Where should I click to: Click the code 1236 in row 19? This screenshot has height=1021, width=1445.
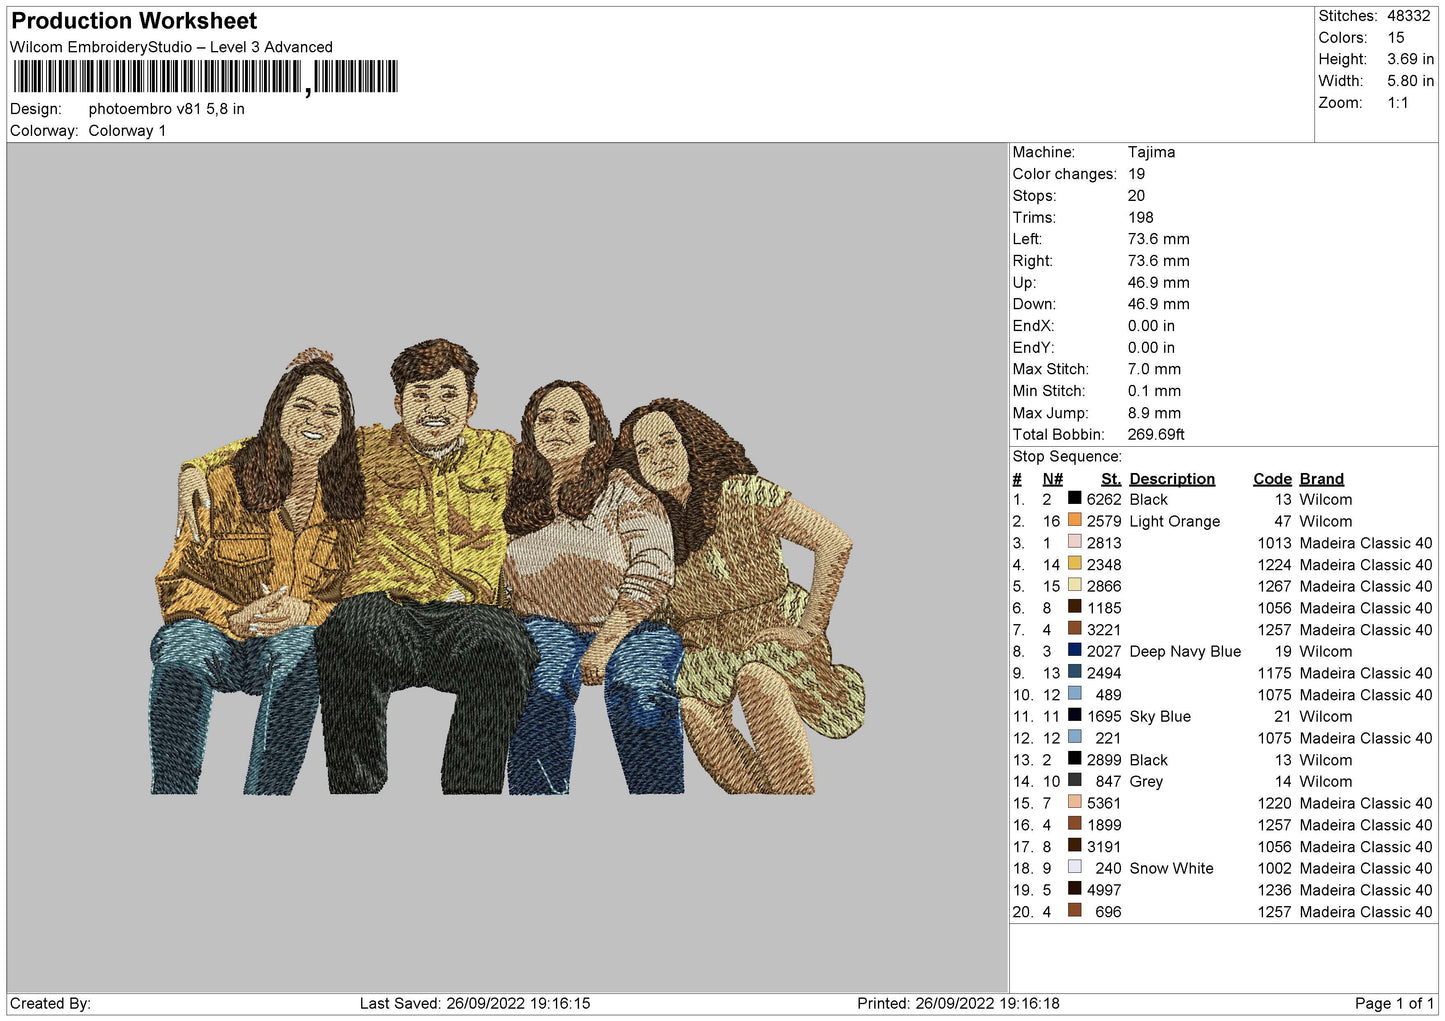tap(1274, 890)
